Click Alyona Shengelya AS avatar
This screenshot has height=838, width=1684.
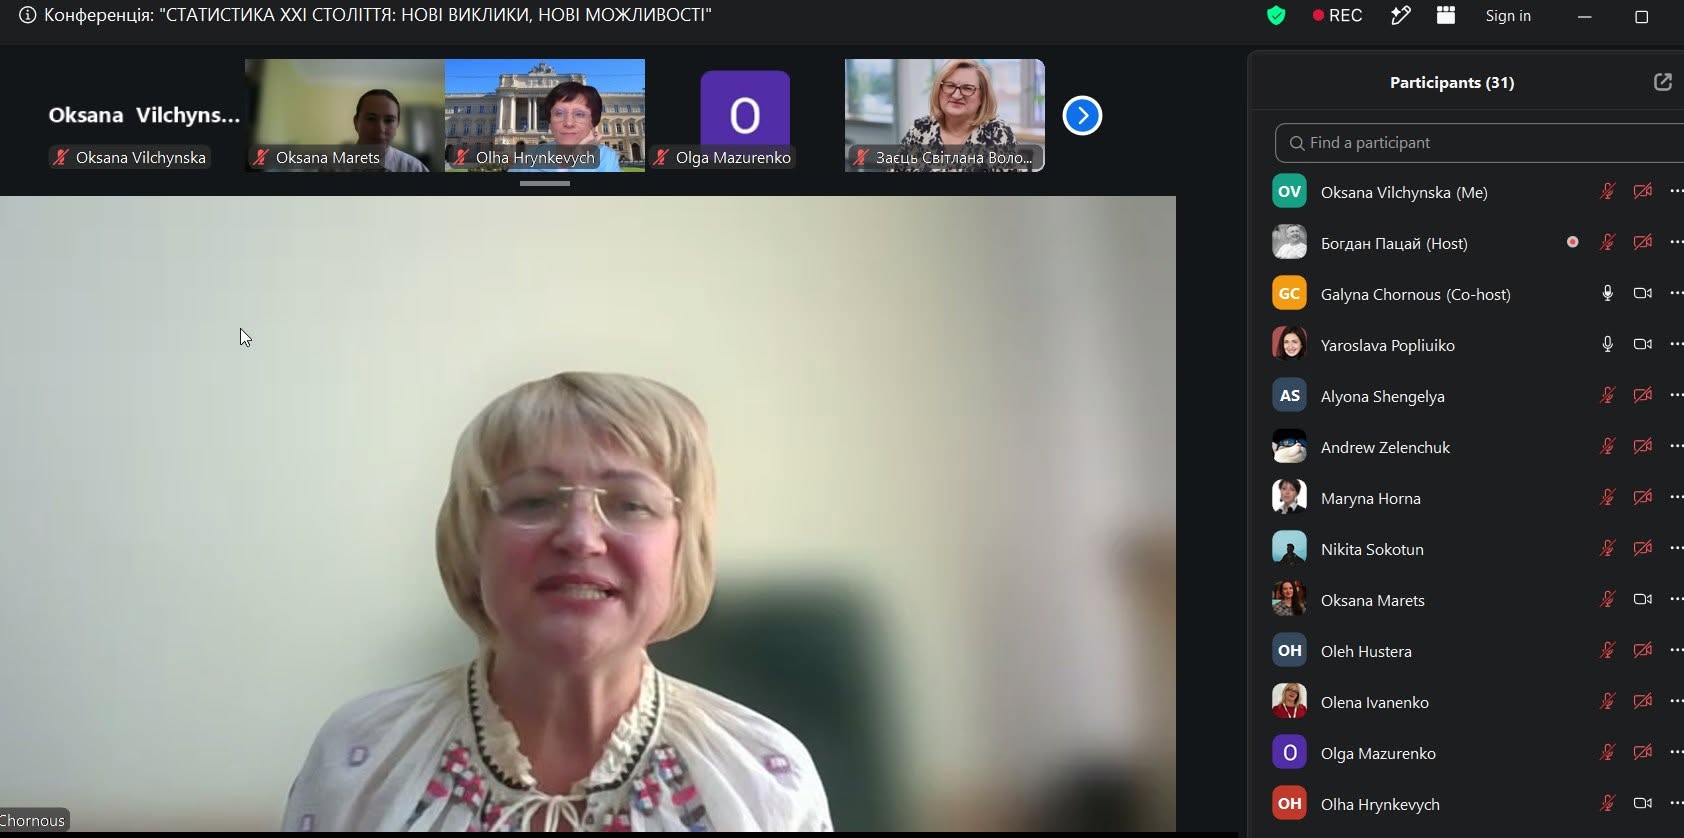(x=1289, y=395)
